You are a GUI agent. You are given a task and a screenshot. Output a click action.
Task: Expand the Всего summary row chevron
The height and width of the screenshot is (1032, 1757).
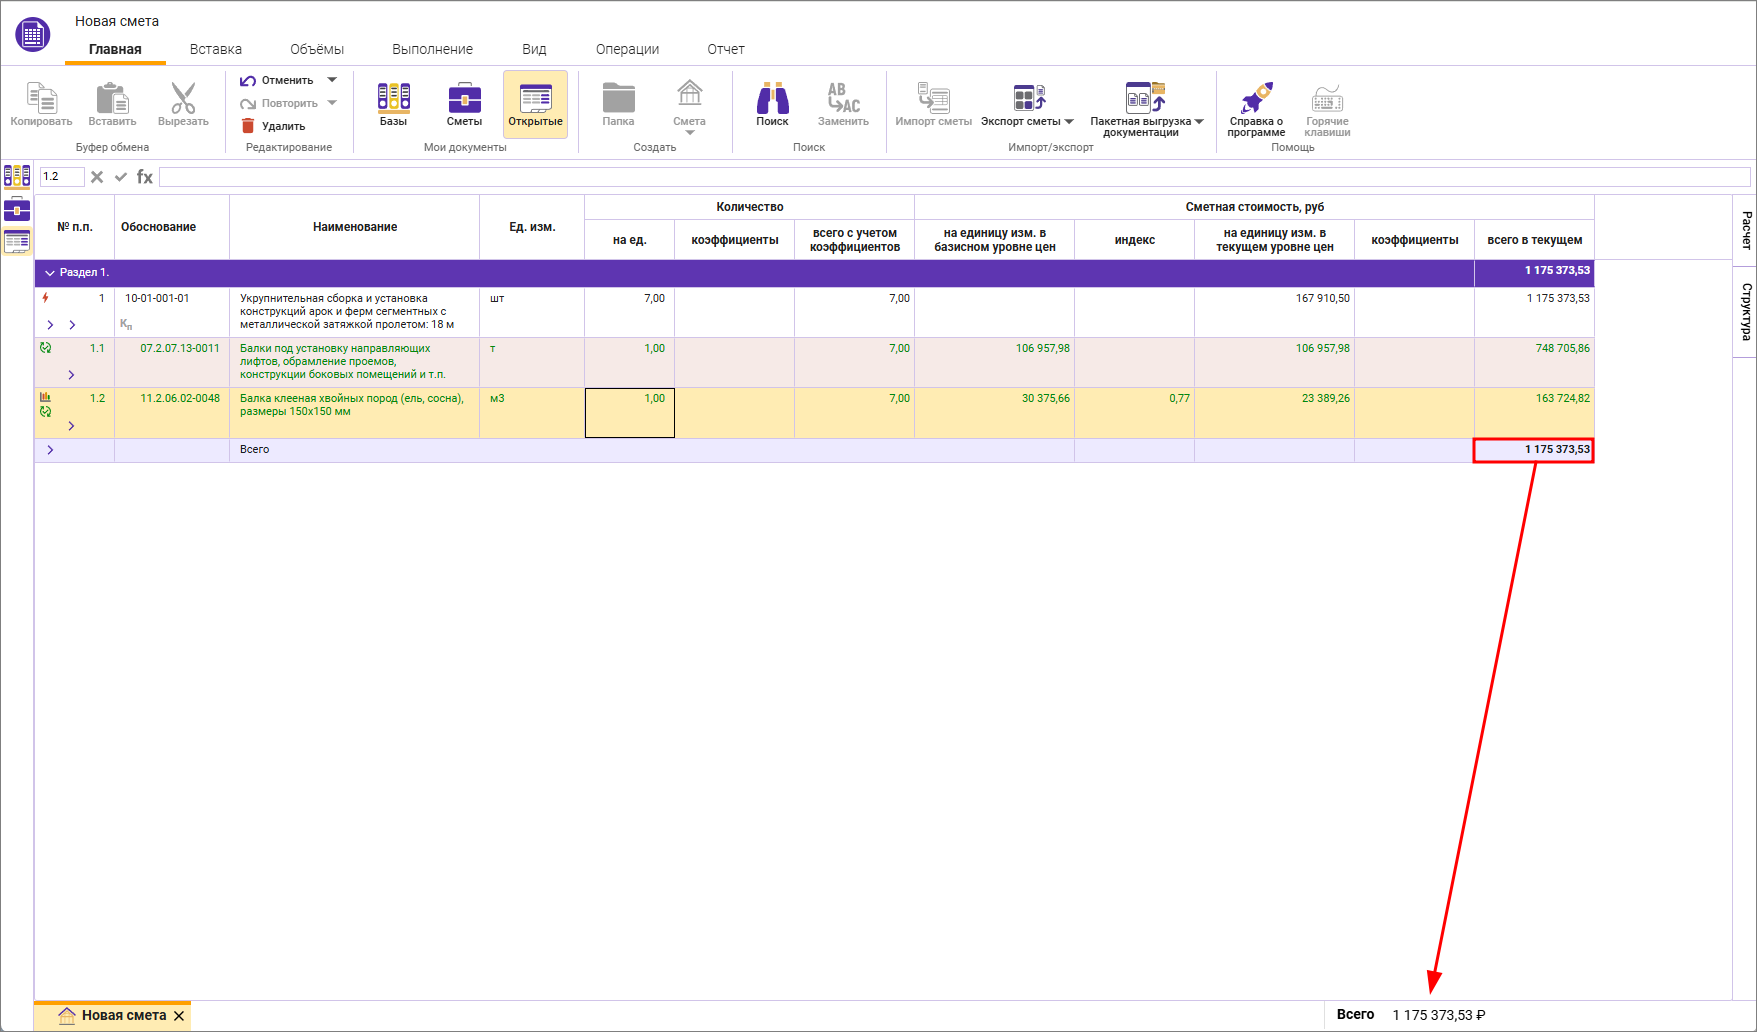point(50,450)
